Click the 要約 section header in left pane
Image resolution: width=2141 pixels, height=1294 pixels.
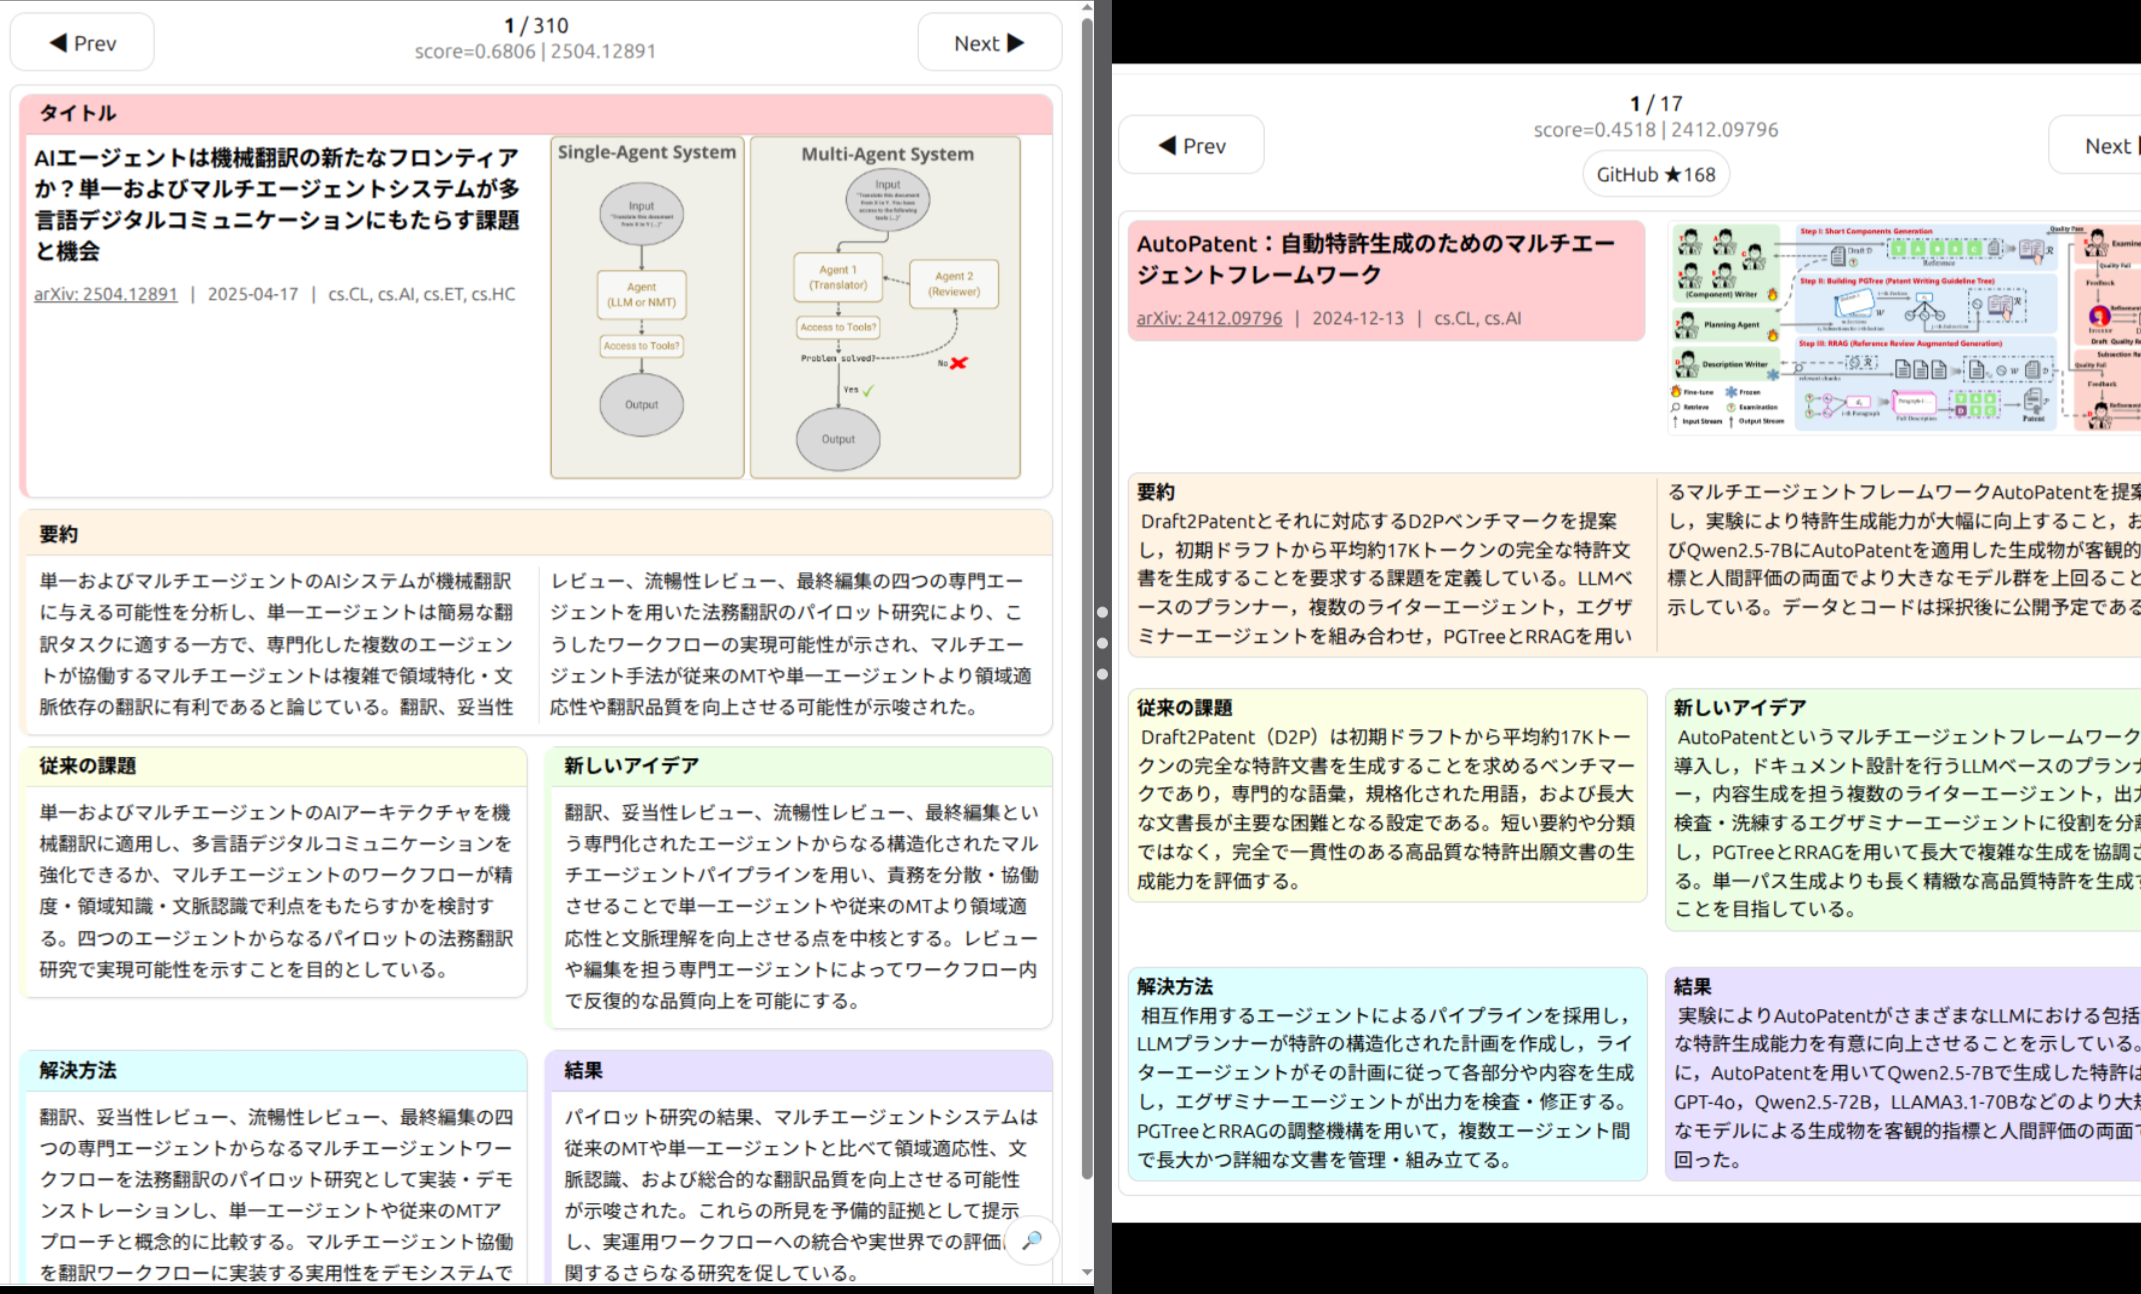coord(59,534)
